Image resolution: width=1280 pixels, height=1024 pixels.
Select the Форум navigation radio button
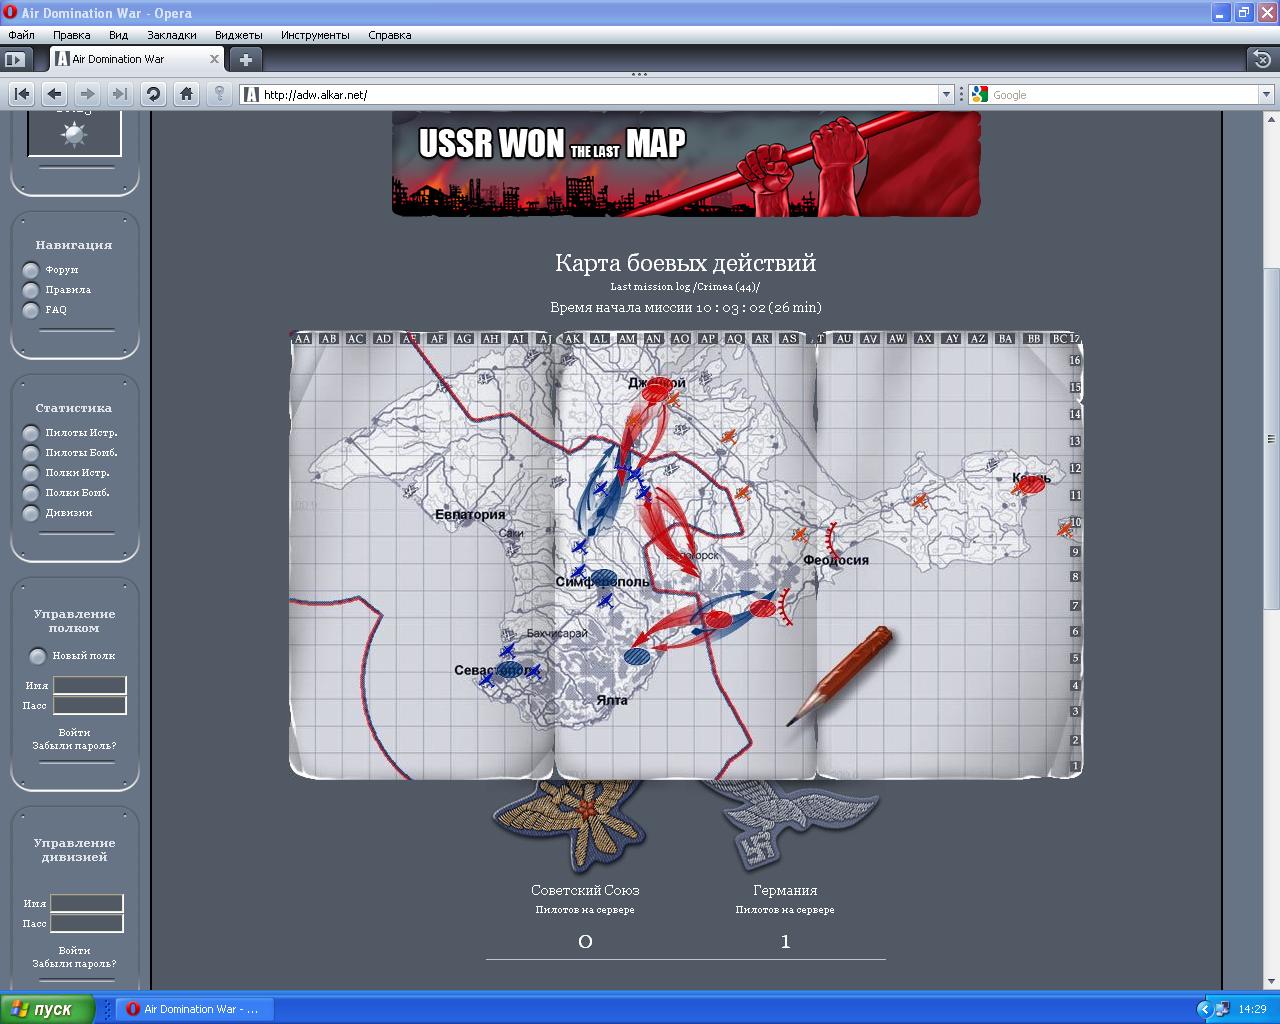[x=31, y=270]
